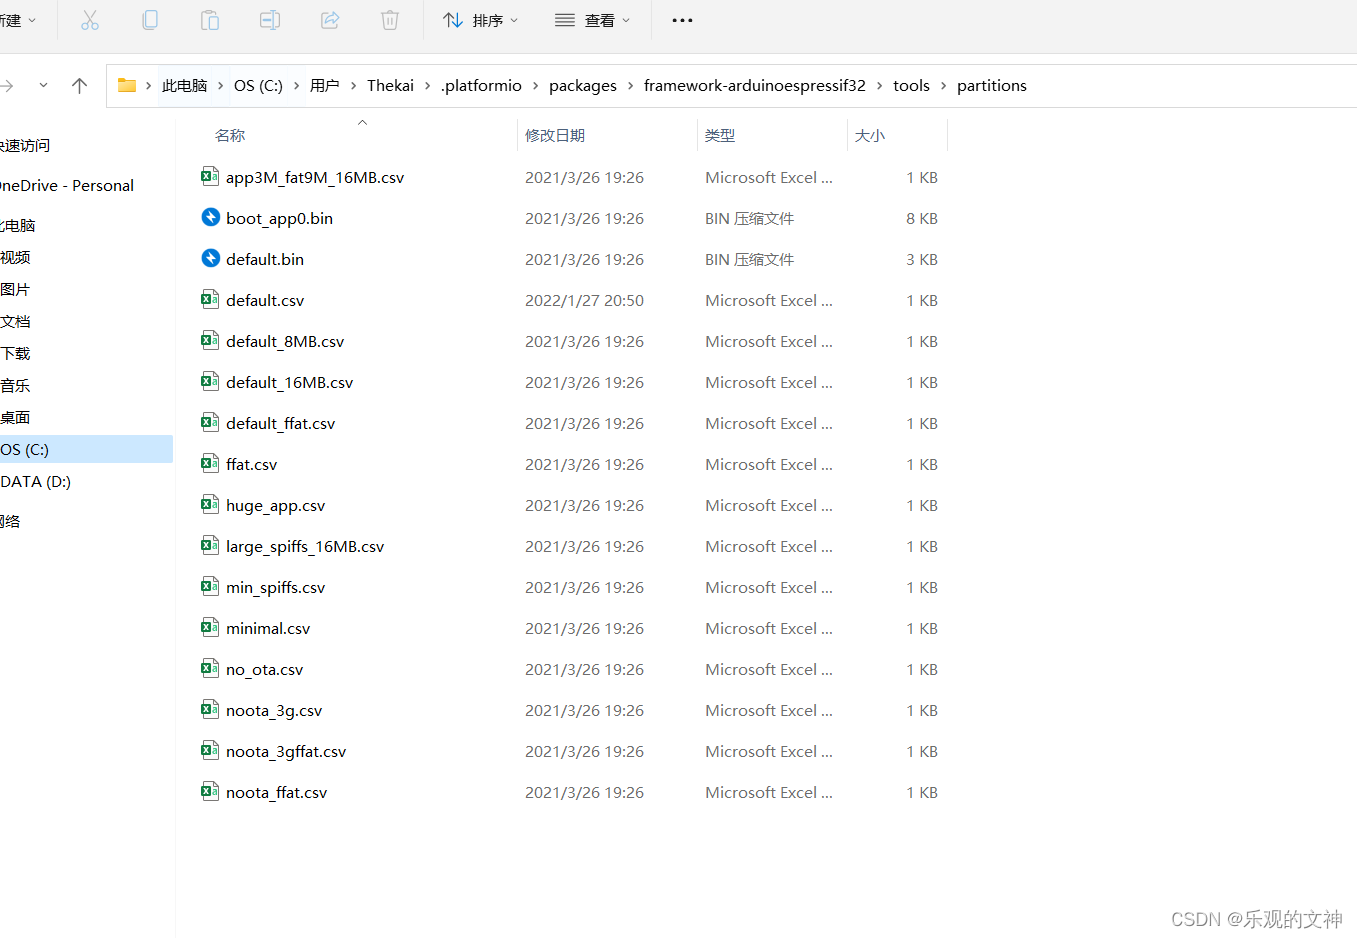This screenshot has width=1357, height=938.
Task: Select 桌面 folder in sidebar
Action: tap(15, 418)
